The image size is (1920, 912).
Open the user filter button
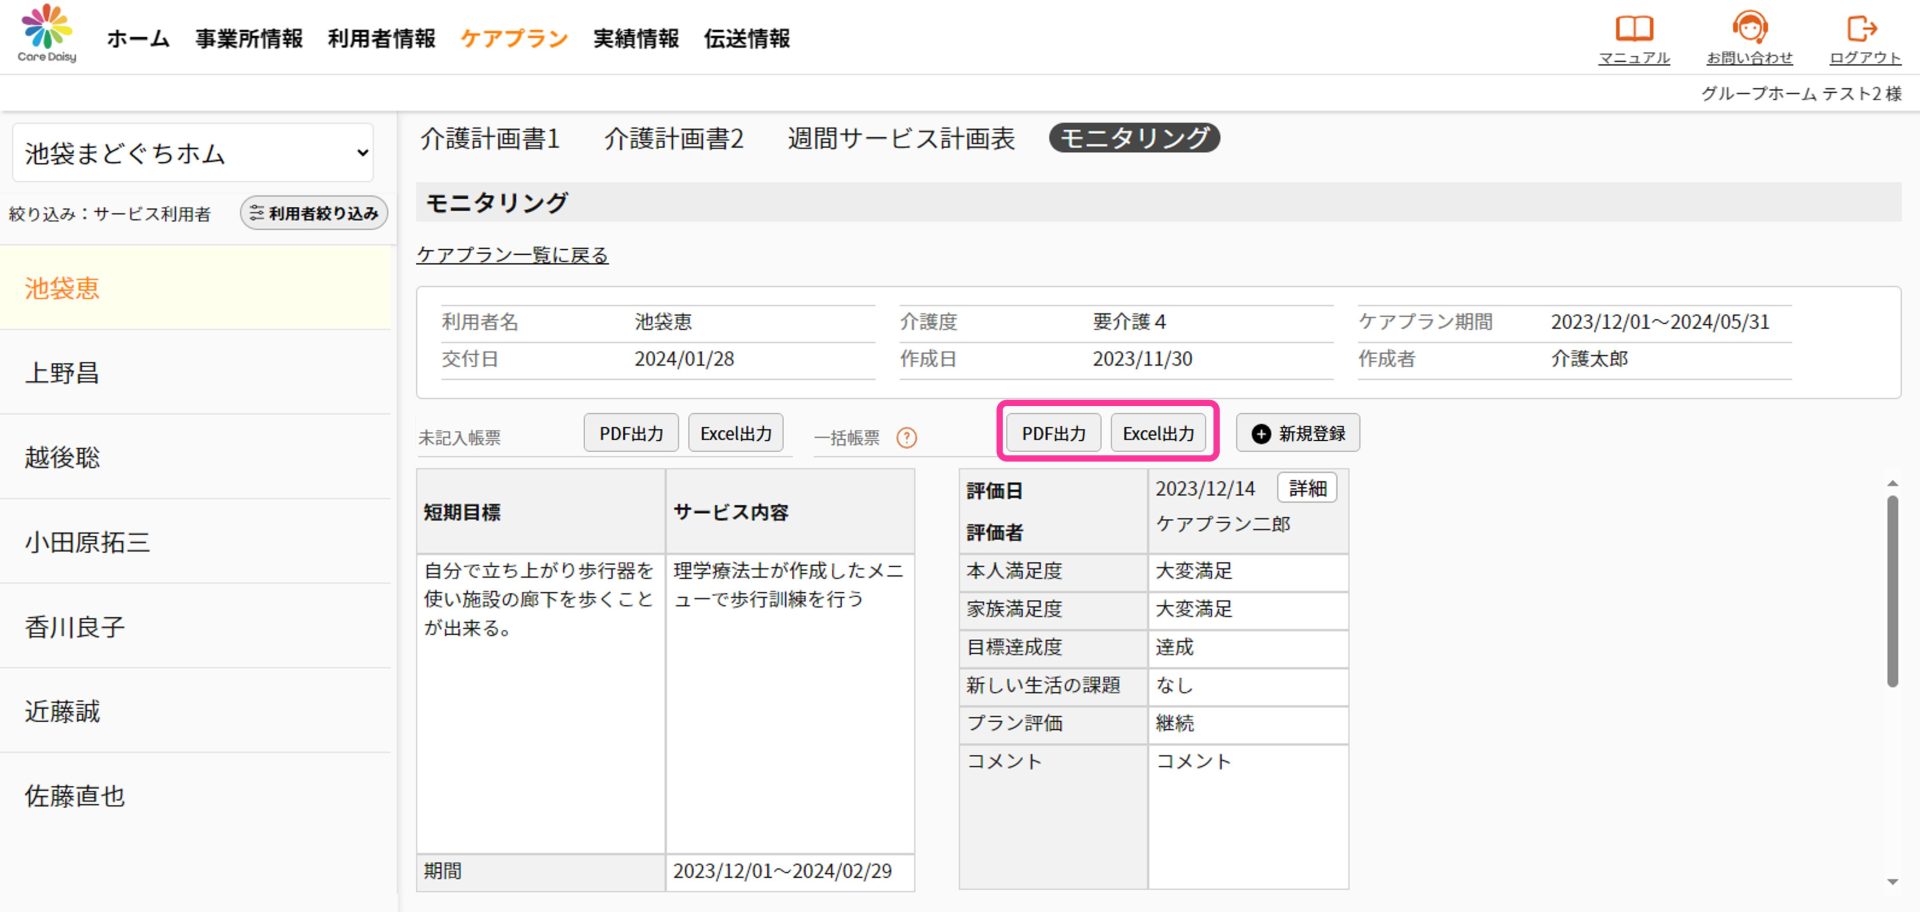coord(314,213)
